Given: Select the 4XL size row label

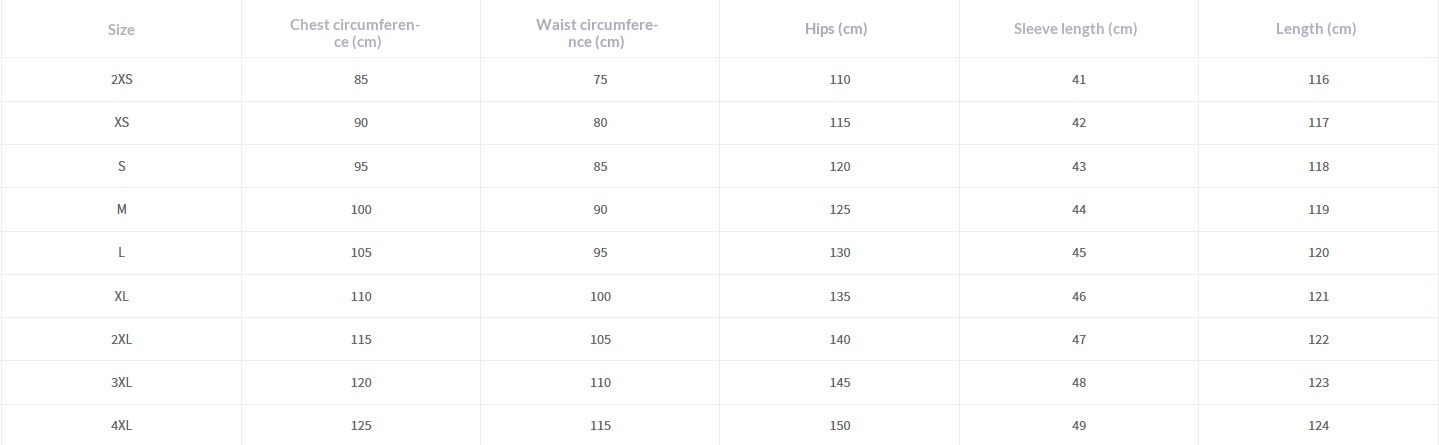Looking at the screenshot, I should click(121, 426).
